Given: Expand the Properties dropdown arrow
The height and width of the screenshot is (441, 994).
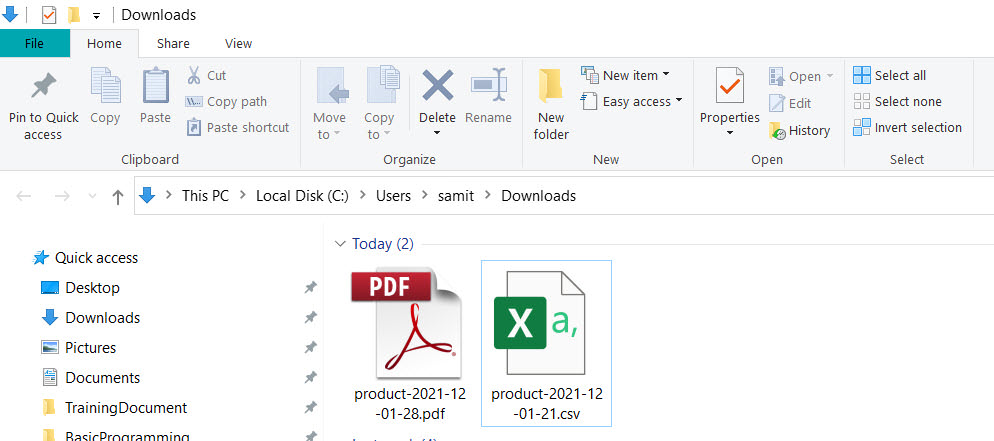Looking at the screenshot, I should pyautogui.click(x=730, y=133).
